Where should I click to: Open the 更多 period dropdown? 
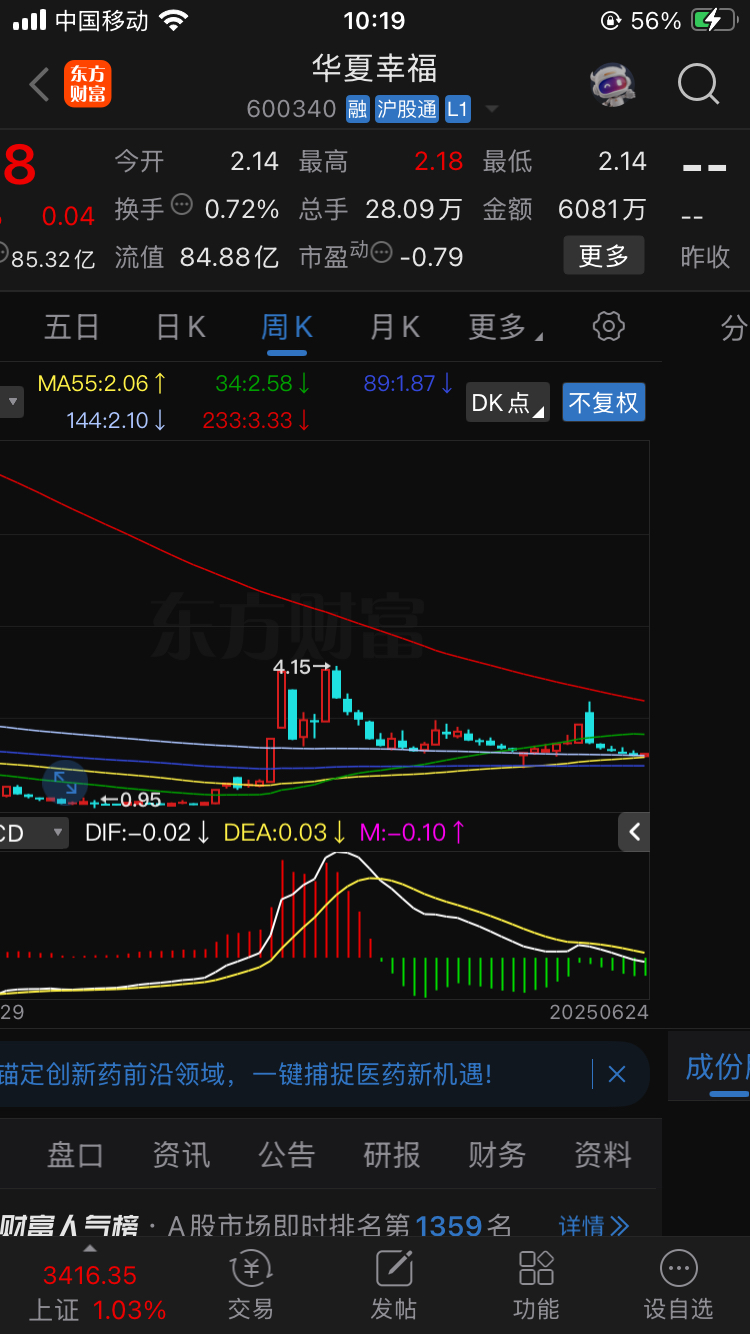[506, 327]
